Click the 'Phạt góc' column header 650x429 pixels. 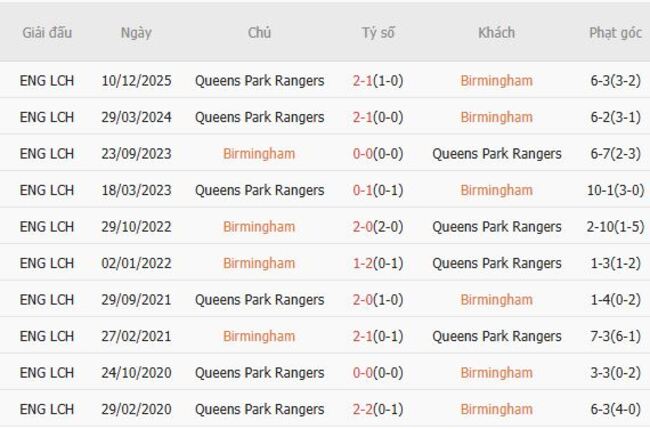615,32
